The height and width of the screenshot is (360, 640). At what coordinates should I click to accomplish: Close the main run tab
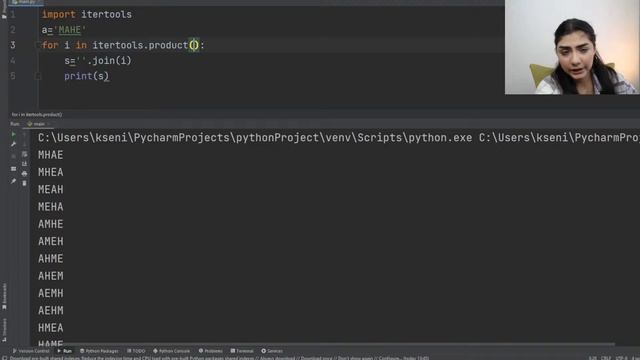(x=48, y=124)
